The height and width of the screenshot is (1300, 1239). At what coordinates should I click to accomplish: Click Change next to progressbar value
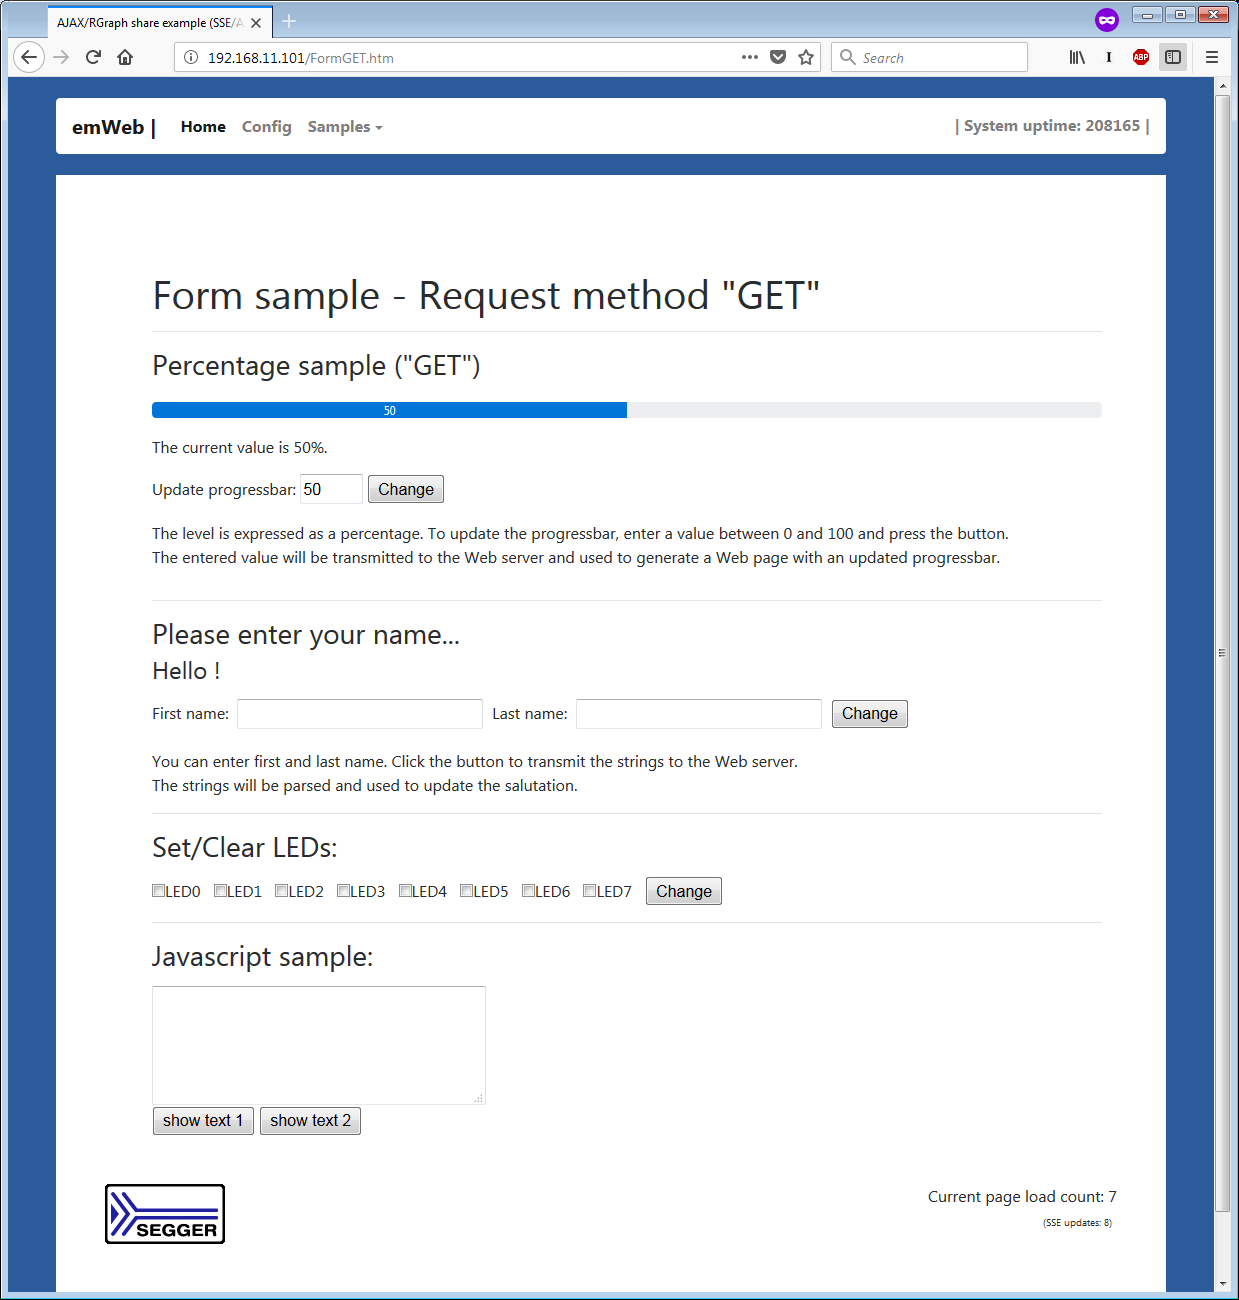click(406, 489)
